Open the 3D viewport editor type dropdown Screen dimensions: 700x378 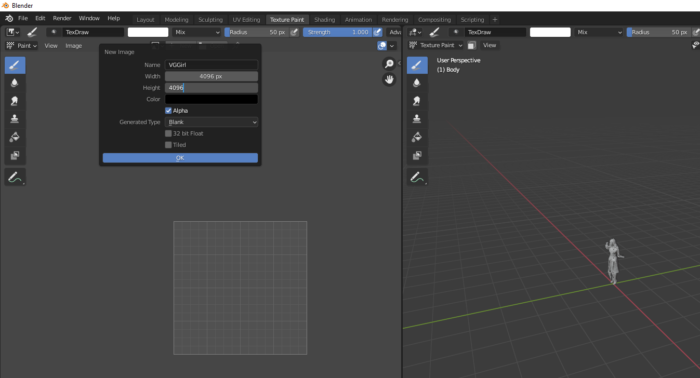point(415,32)
